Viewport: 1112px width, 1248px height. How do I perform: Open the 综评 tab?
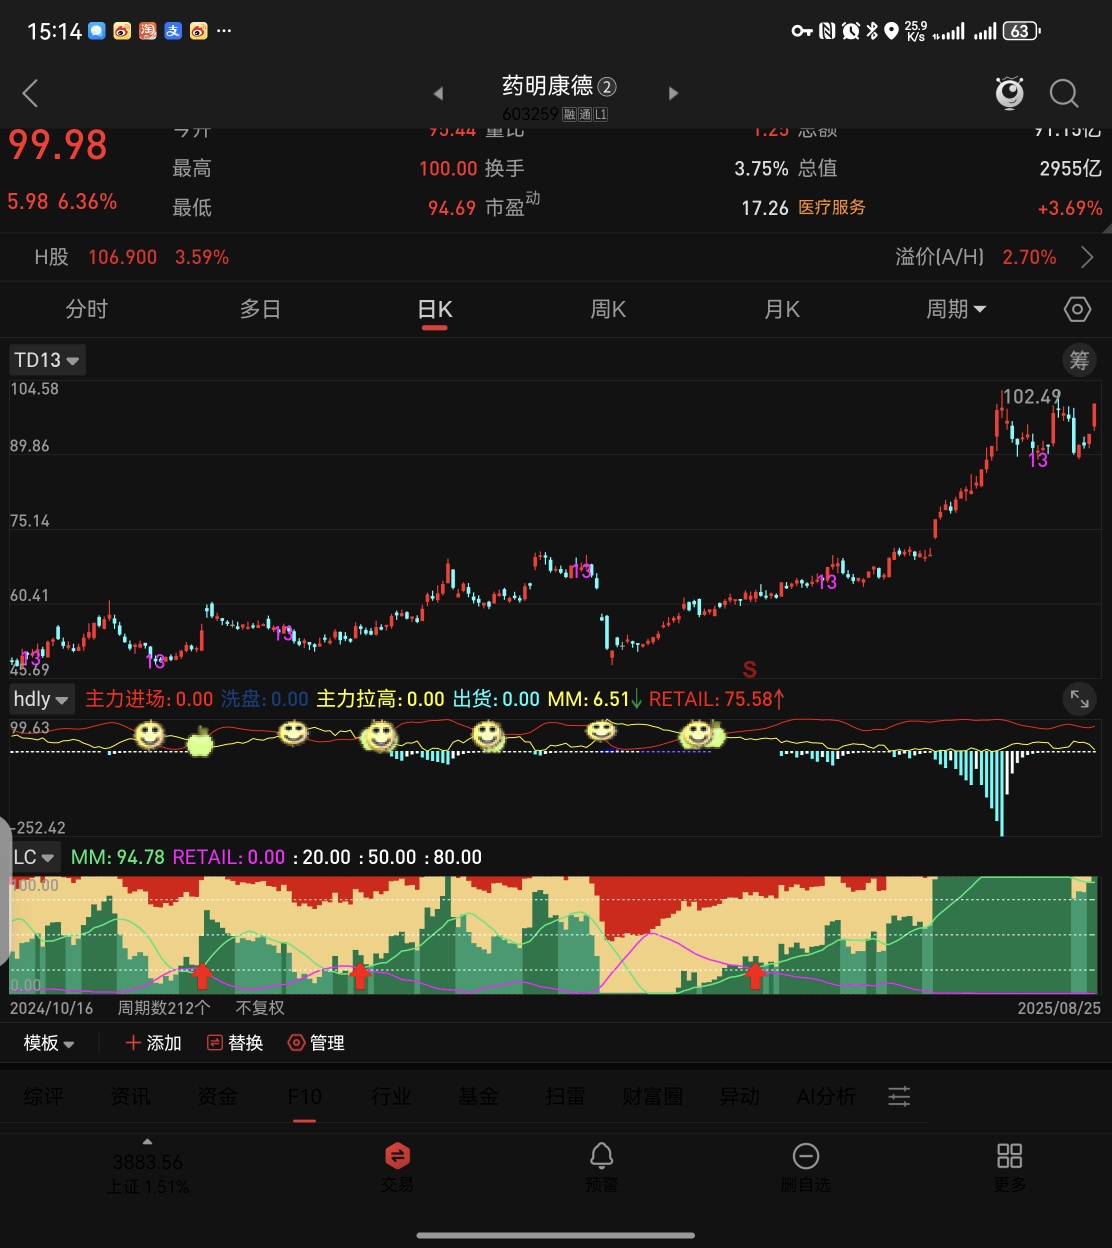(x=43, y=1097)
